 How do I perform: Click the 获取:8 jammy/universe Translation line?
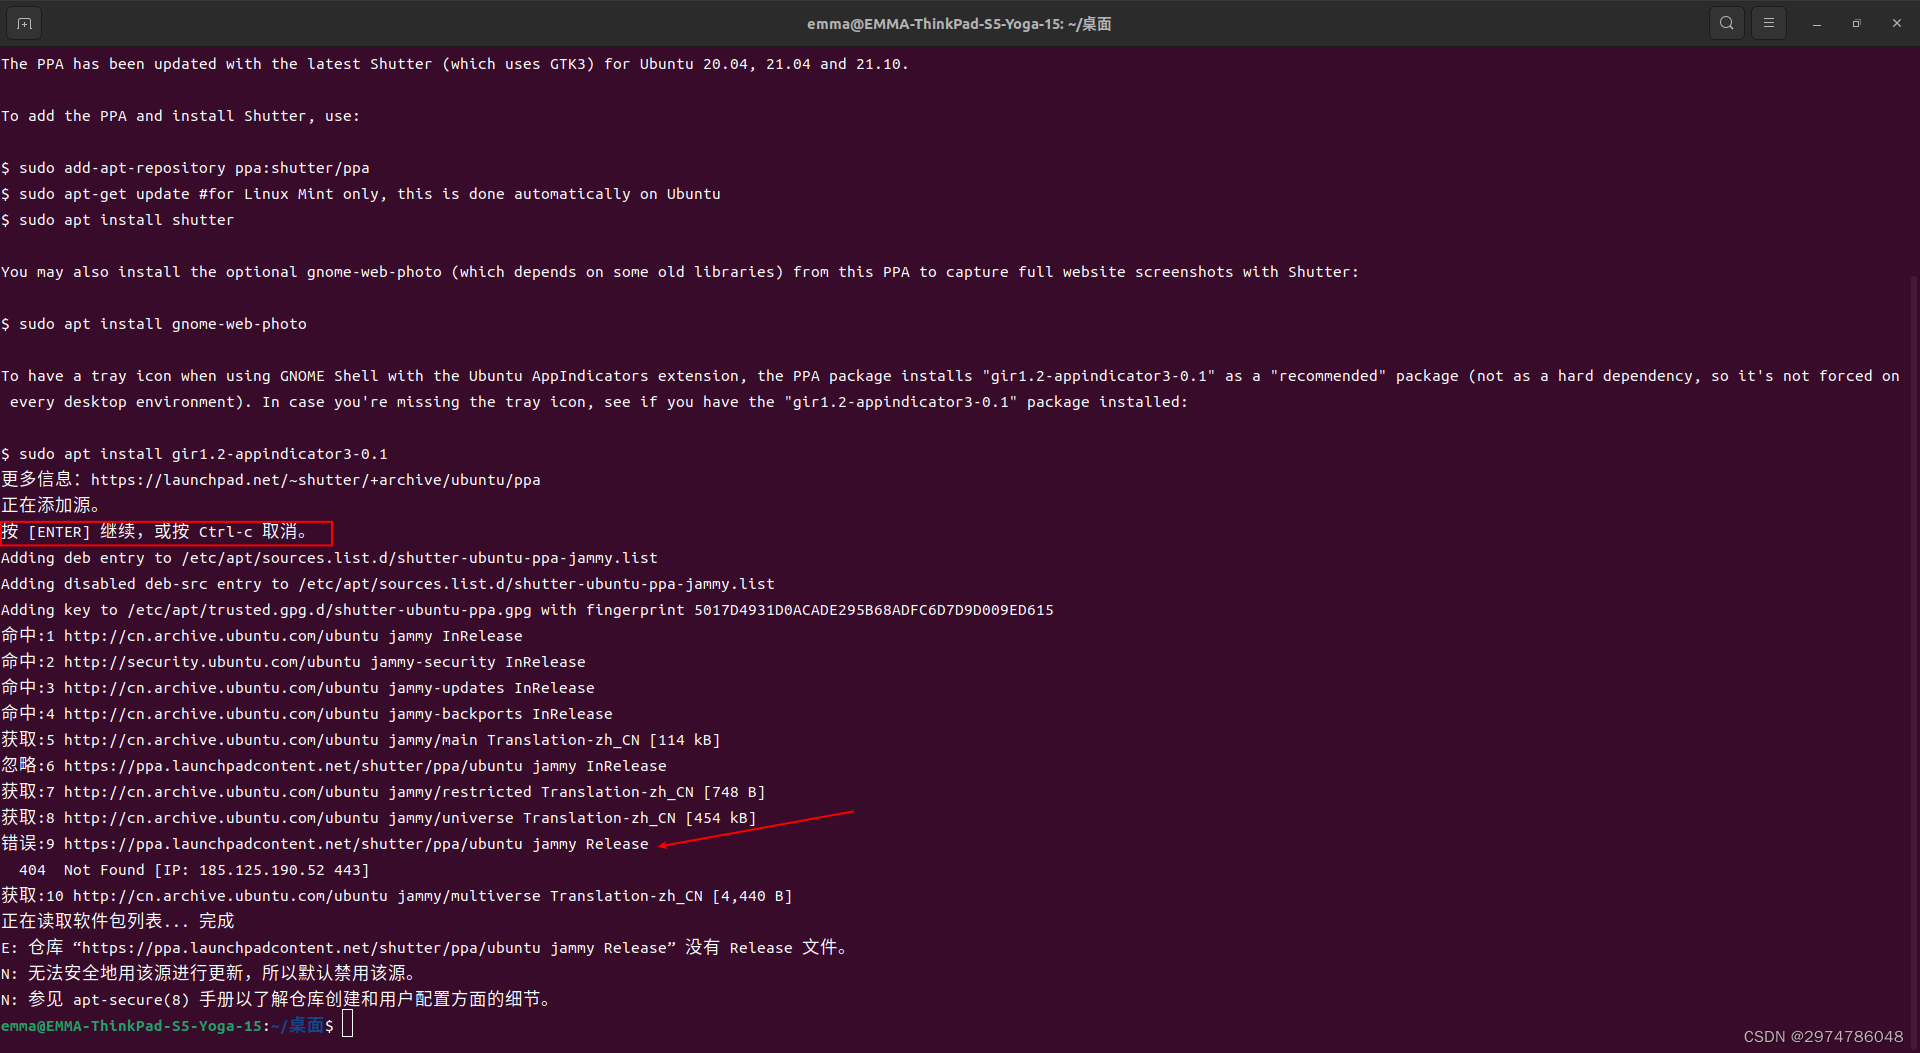click(x=379, y=818)
